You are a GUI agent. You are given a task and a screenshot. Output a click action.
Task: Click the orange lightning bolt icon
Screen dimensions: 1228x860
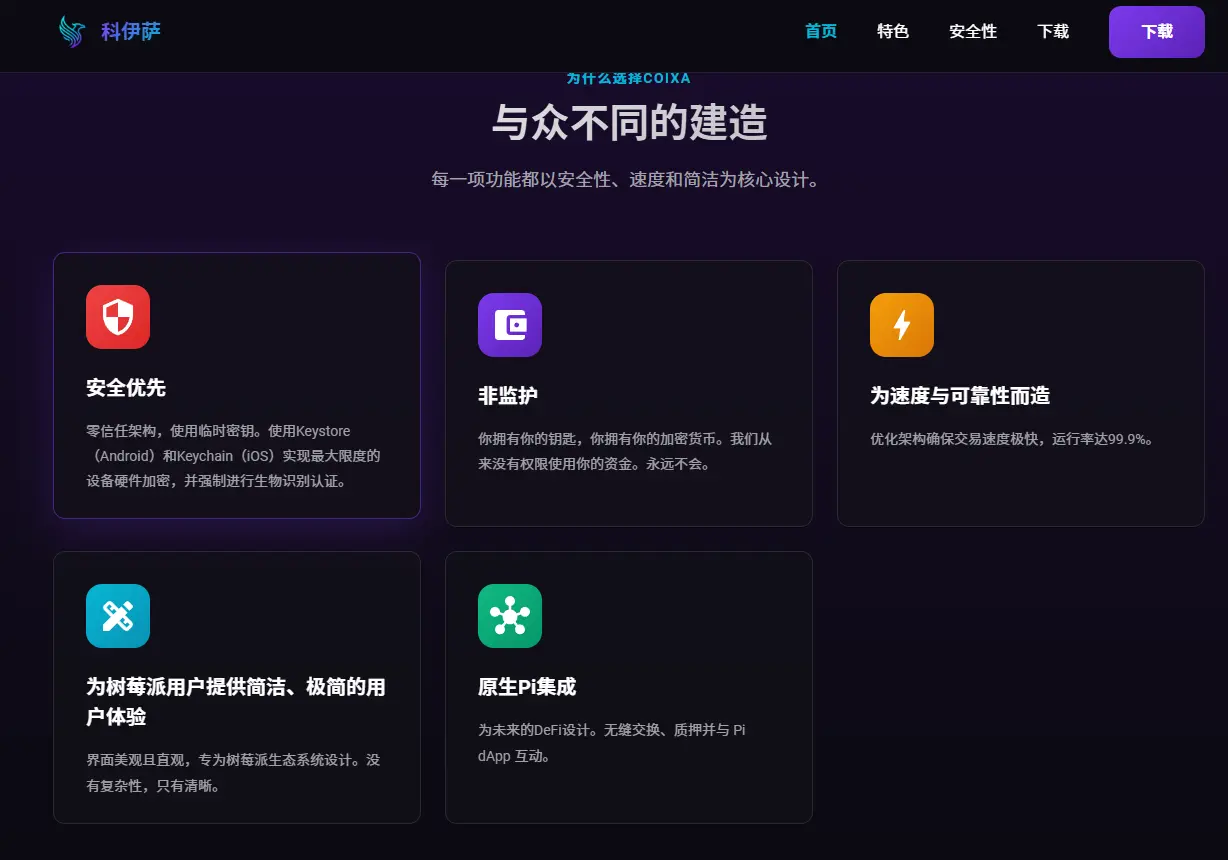coord(902,325)
